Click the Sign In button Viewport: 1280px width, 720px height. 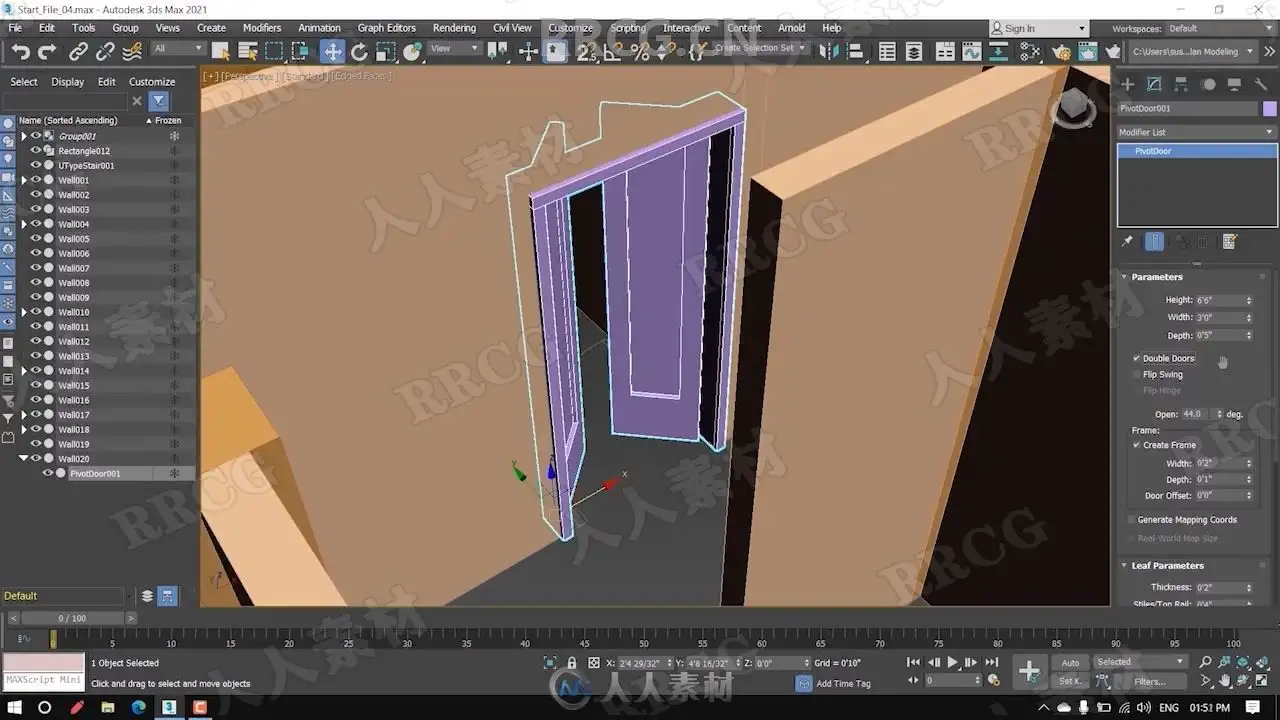coord(1038,29)
